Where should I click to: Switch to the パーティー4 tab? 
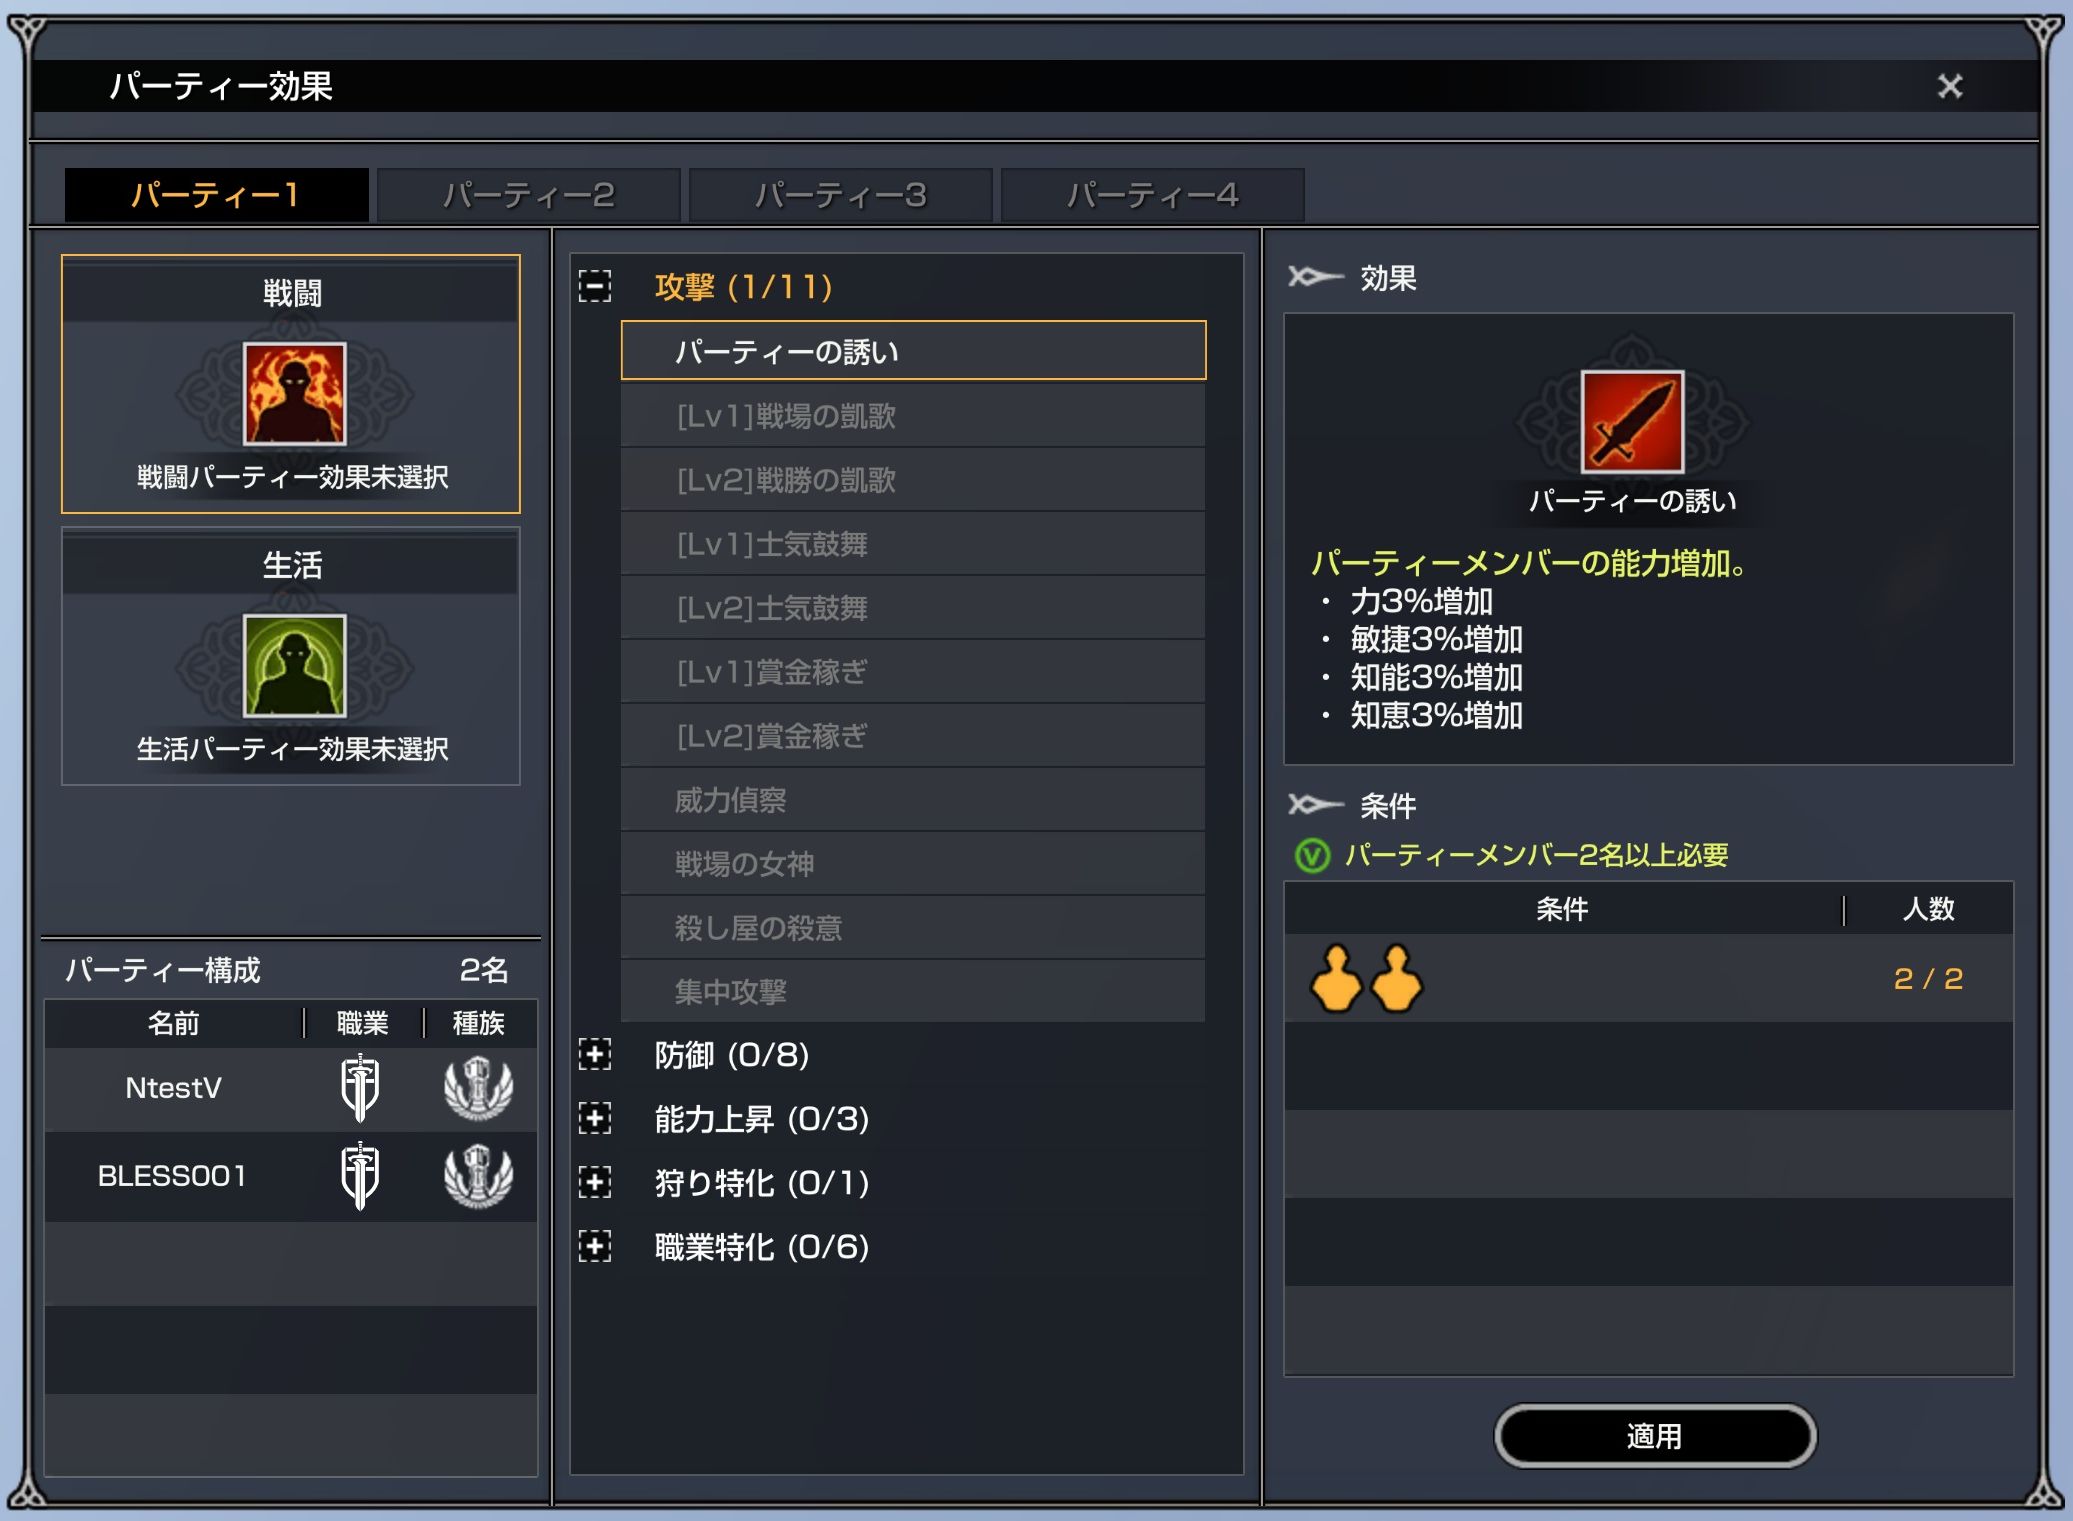pos(1153,194)
